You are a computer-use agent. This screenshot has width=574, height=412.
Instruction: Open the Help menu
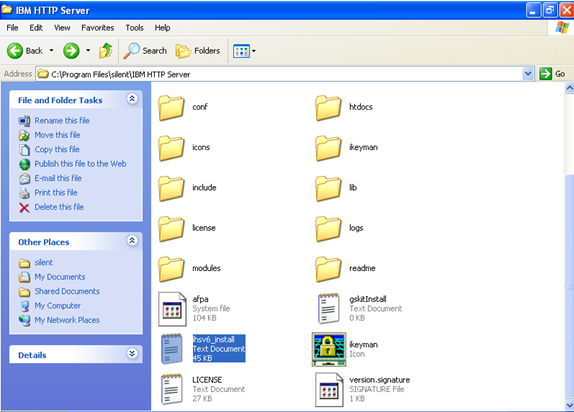[x=162, y=28]
